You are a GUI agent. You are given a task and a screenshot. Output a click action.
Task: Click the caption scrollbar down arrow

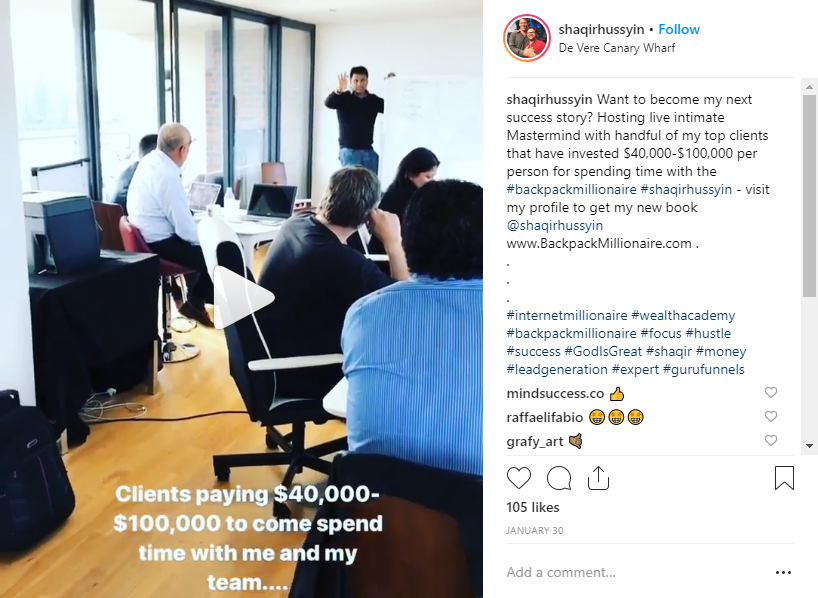809,446
